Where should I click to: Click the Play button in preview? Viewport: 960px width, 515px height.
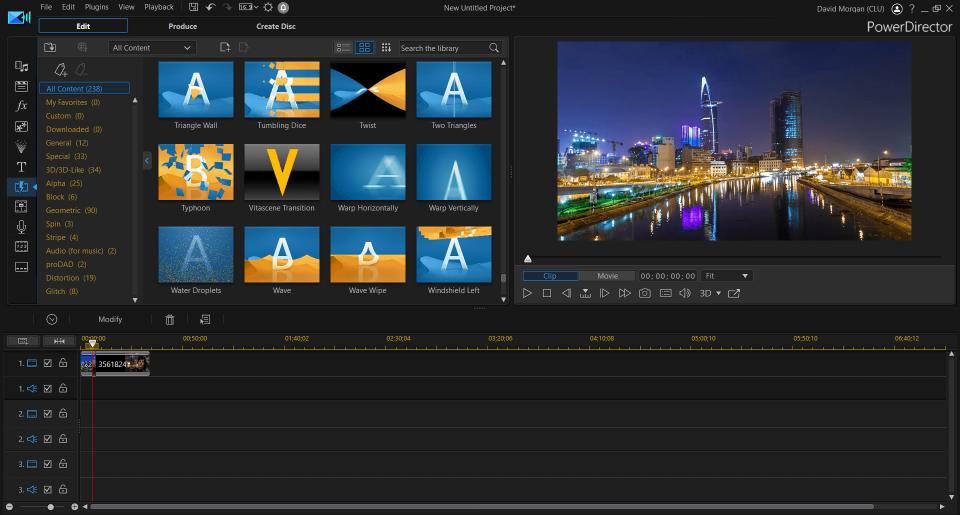point(527,293)
